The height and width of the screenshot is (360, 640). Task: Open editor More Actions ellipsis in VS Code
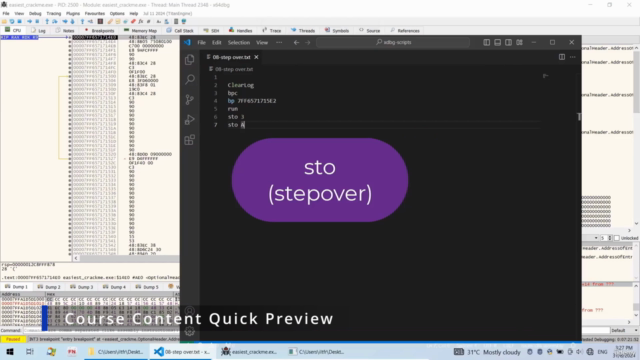(x=573, y=57)
